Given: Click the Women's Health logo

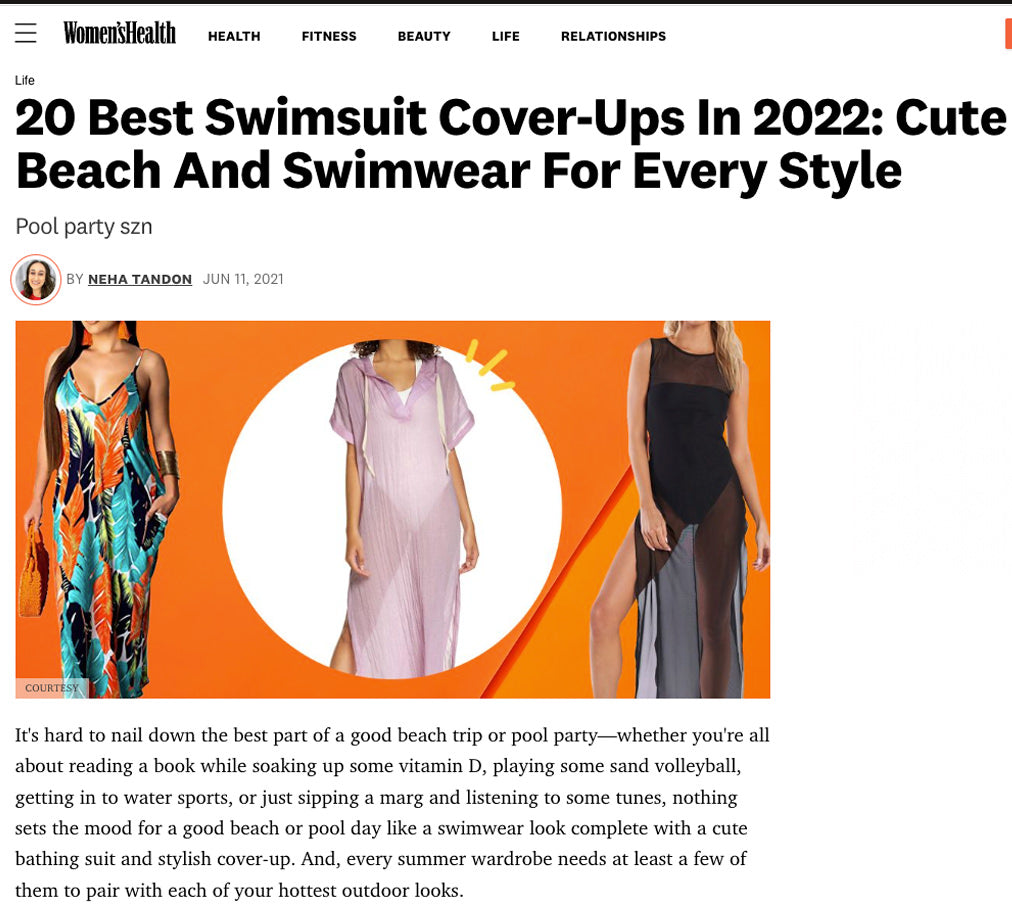Looking at the screenshot, I should 119,34.
